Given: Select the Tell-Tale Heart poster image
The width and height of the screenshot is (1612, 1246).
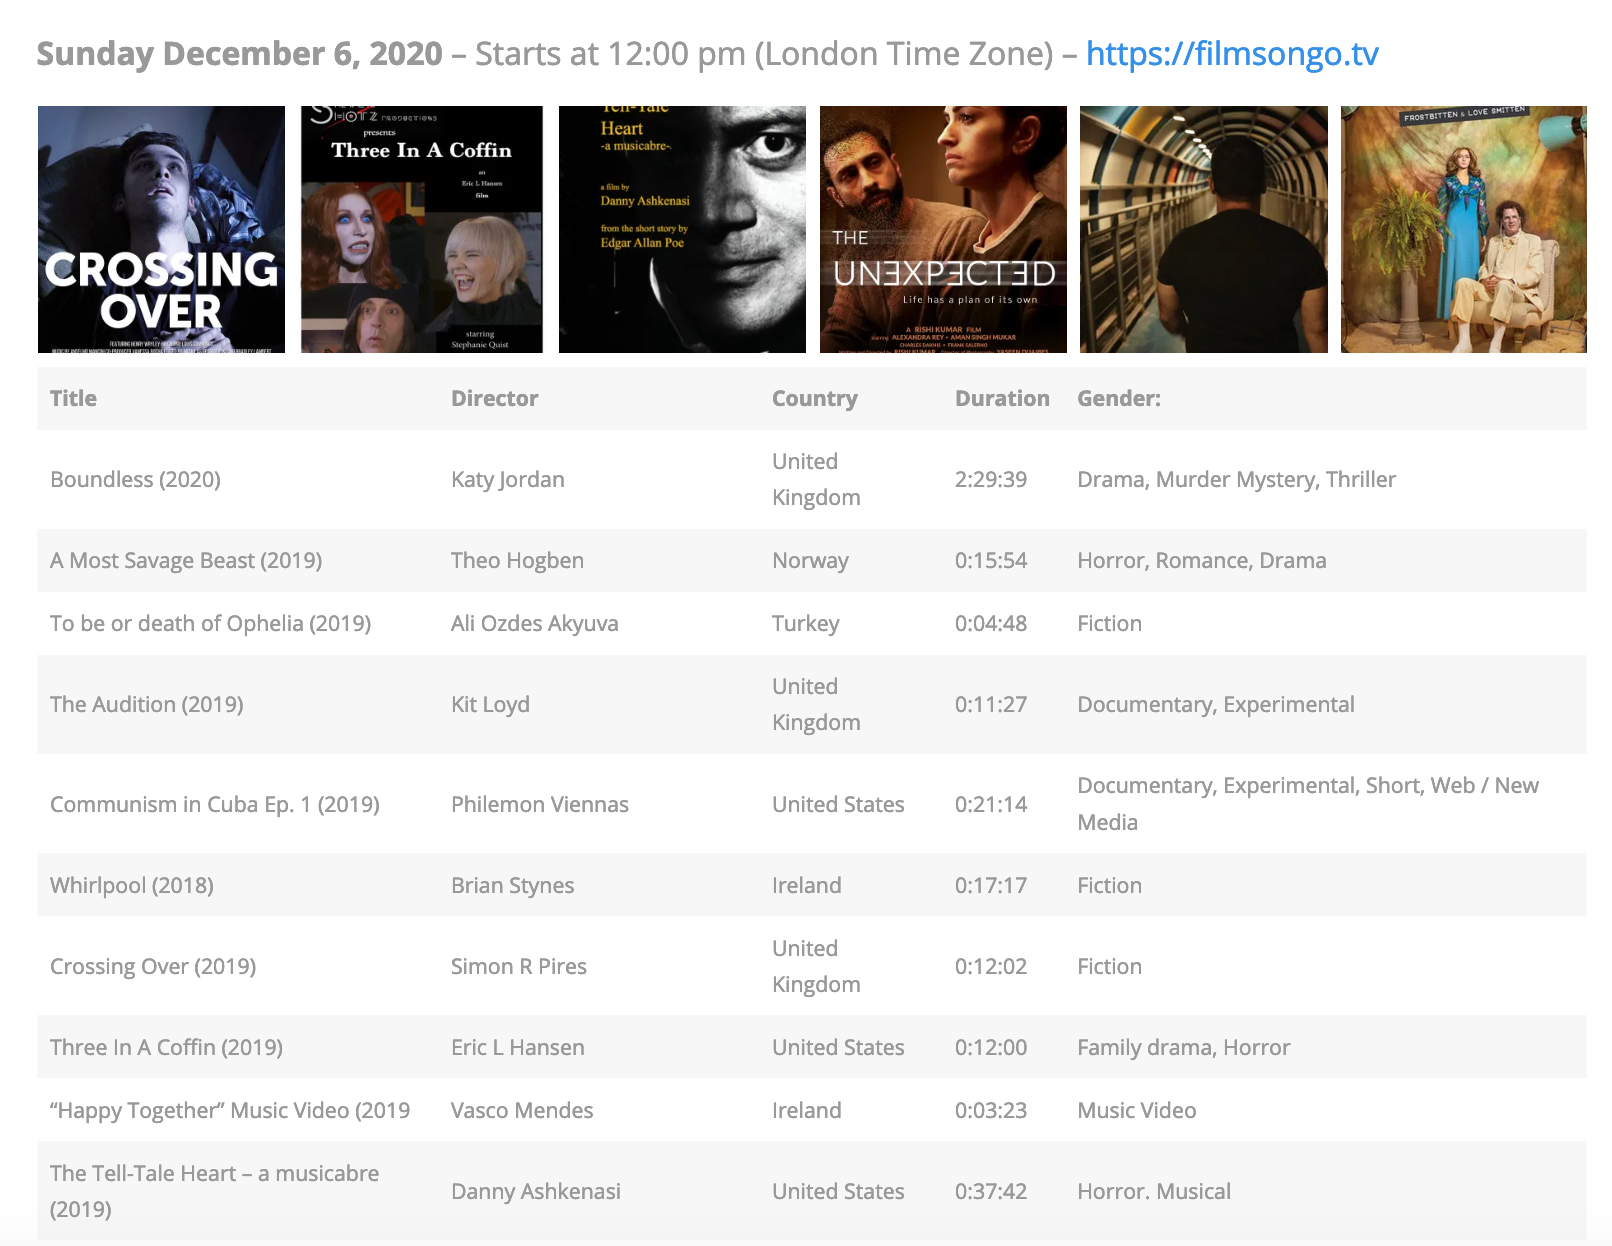Looking at the screenshot, I should (682, 229).
